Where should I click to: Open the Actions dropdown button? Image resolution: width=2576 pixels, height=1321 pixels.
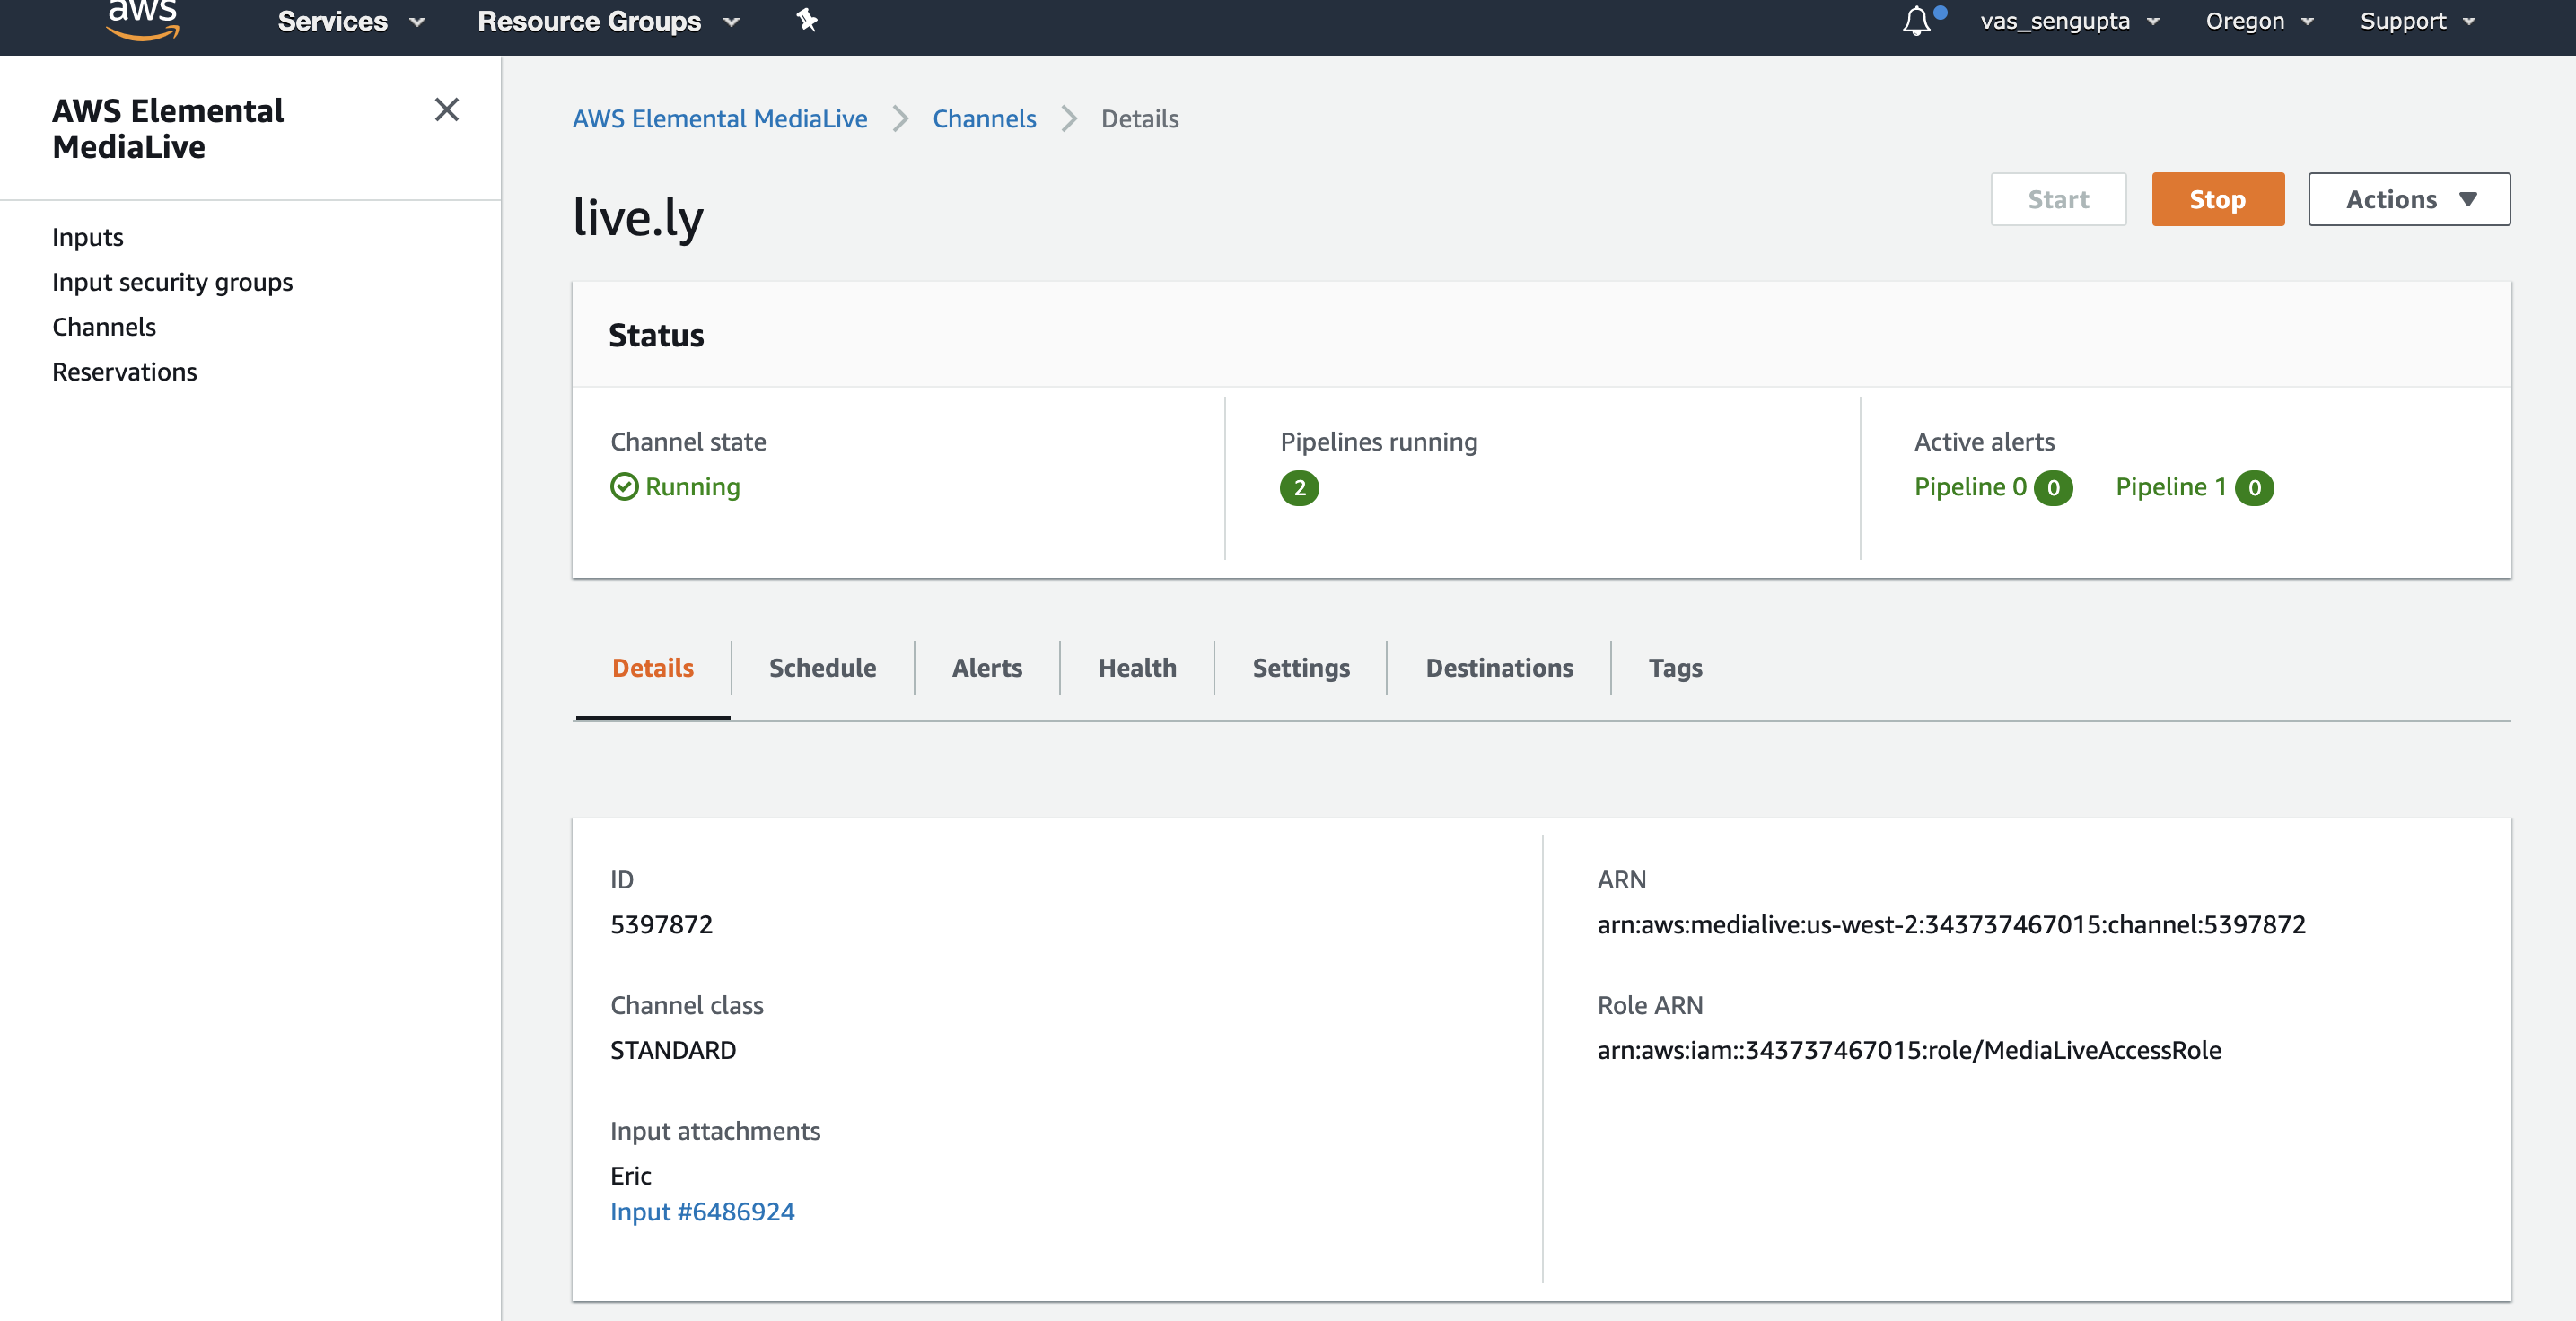pos(2408,199)
